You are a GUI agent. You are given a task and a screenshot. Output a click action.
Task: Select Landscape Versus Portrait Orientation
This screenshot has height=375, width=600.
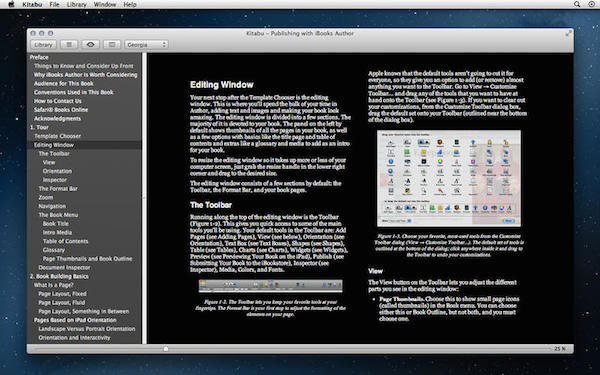pyautogui.click(x=86, y=329)
